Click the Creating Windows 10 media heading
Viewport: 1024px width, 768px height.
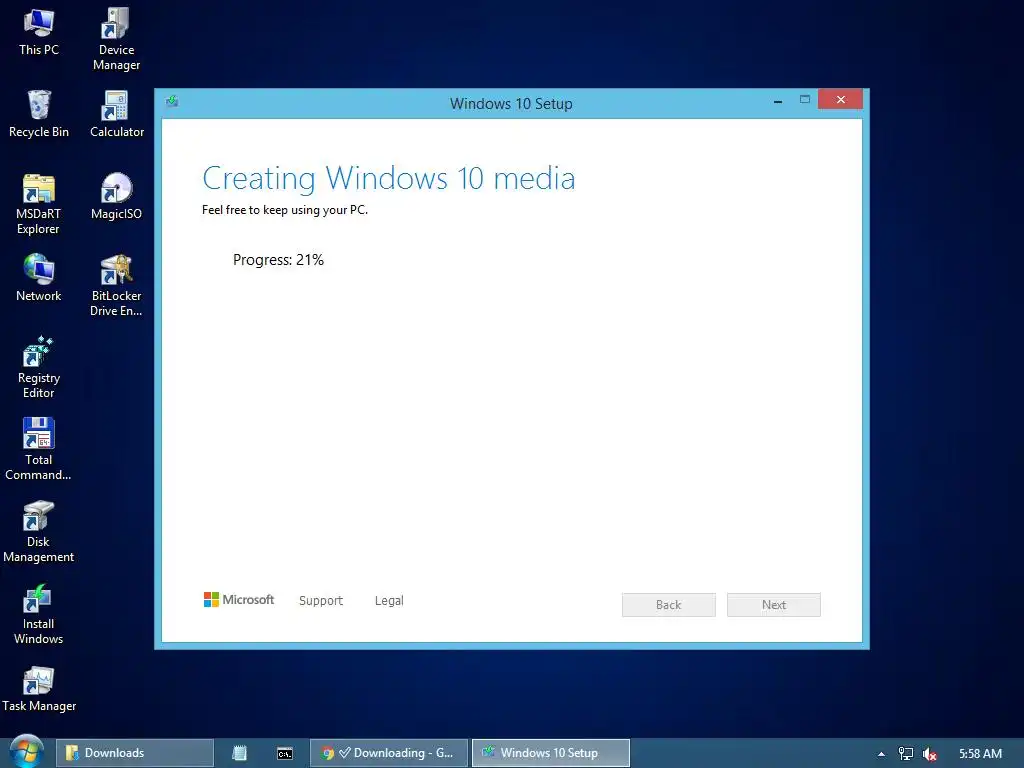tap(389, 178)
